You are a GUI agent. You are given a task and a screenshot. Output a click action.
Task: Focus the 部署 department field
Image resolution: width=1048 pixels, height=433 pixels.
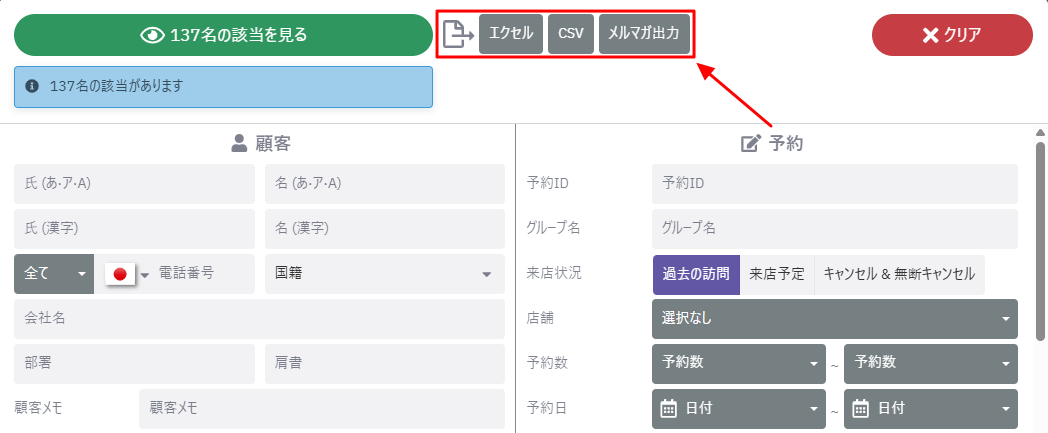point(134,364)
